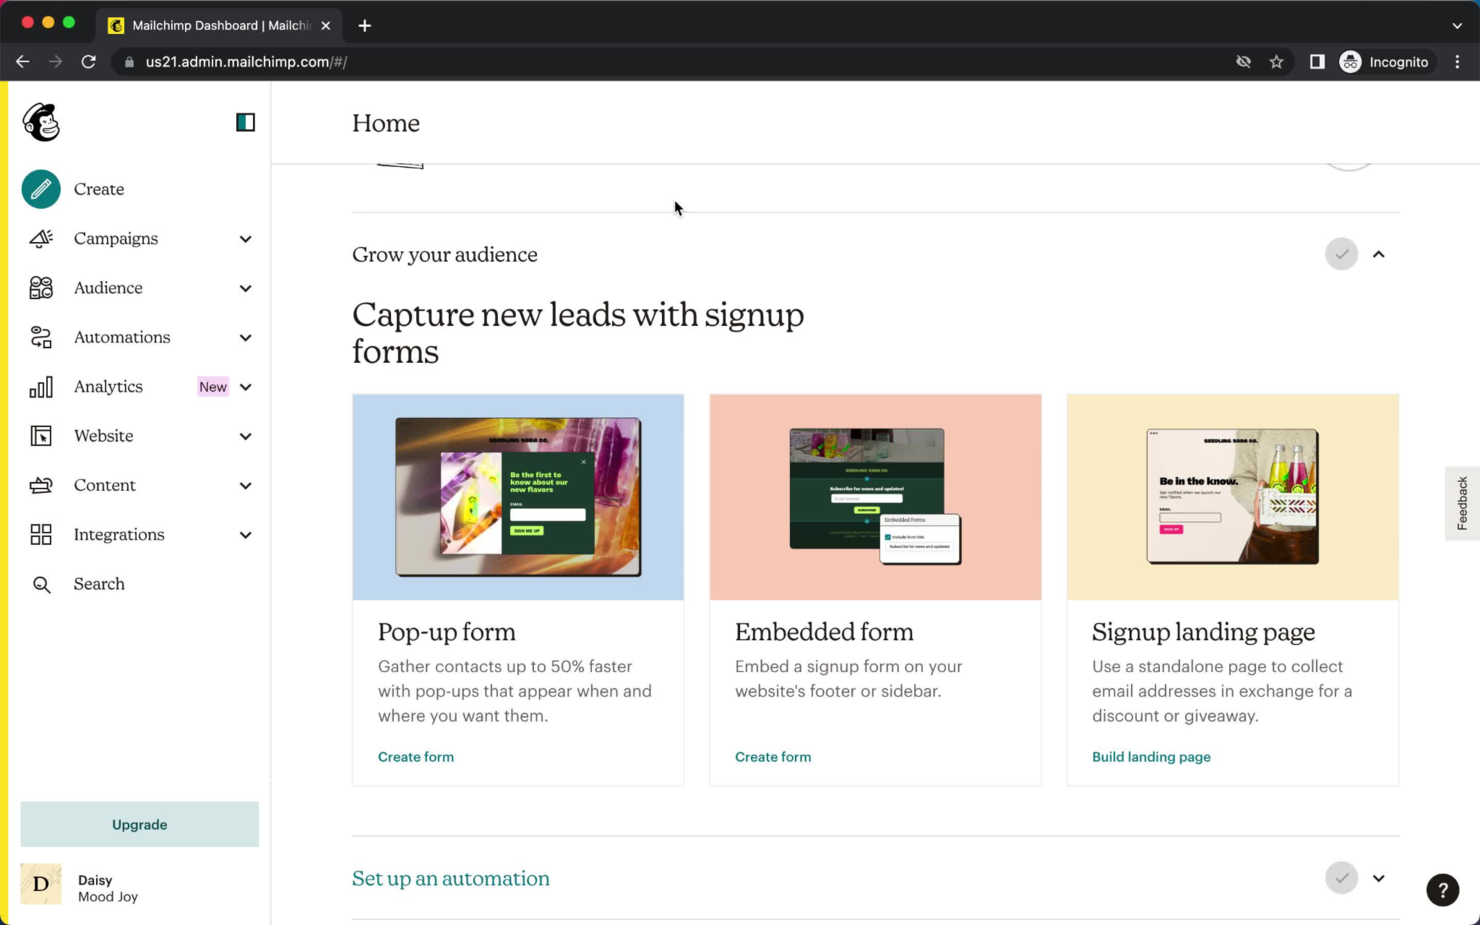Click the Signup landing page card title
This screenshot has height=925, width=1480.
(x=1203, y=632)
